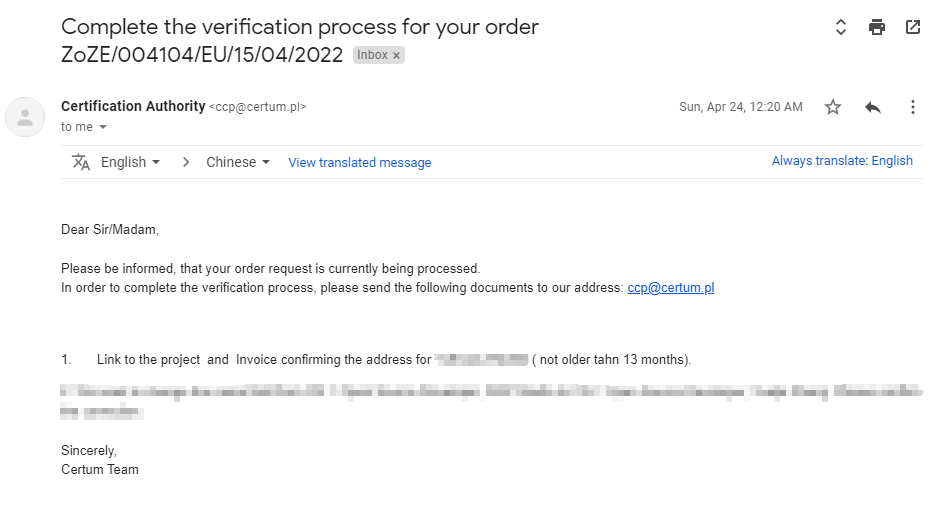Open the three-dot more options menu

point(912,107)
